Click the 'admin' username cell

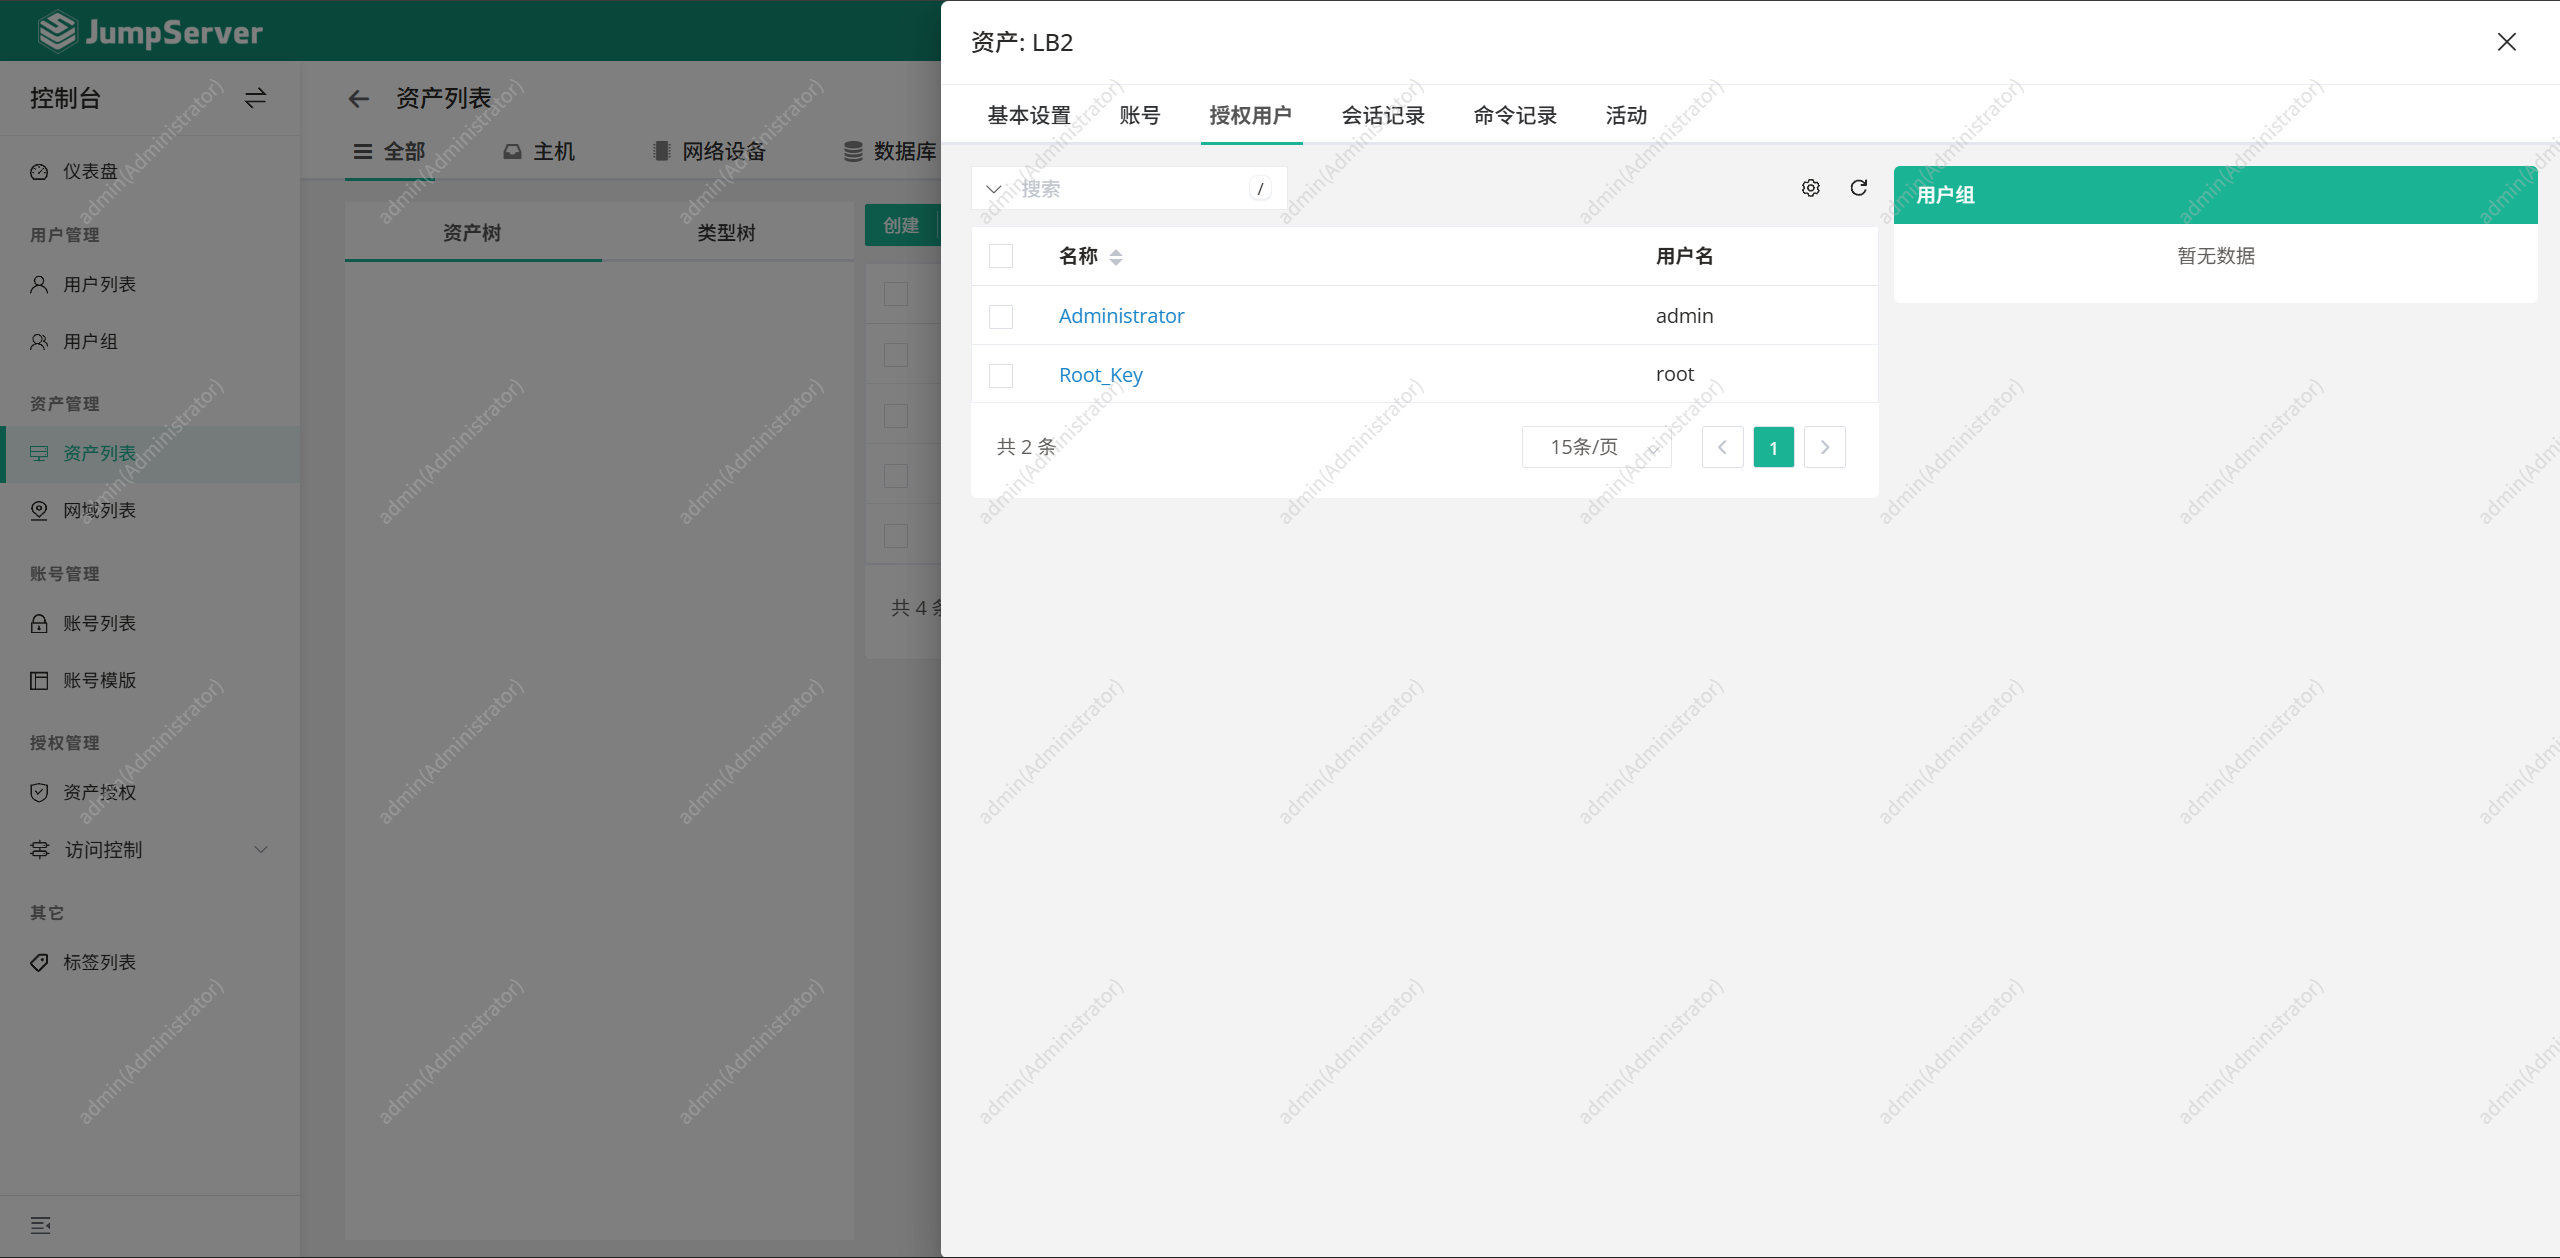coord(1685,316)
